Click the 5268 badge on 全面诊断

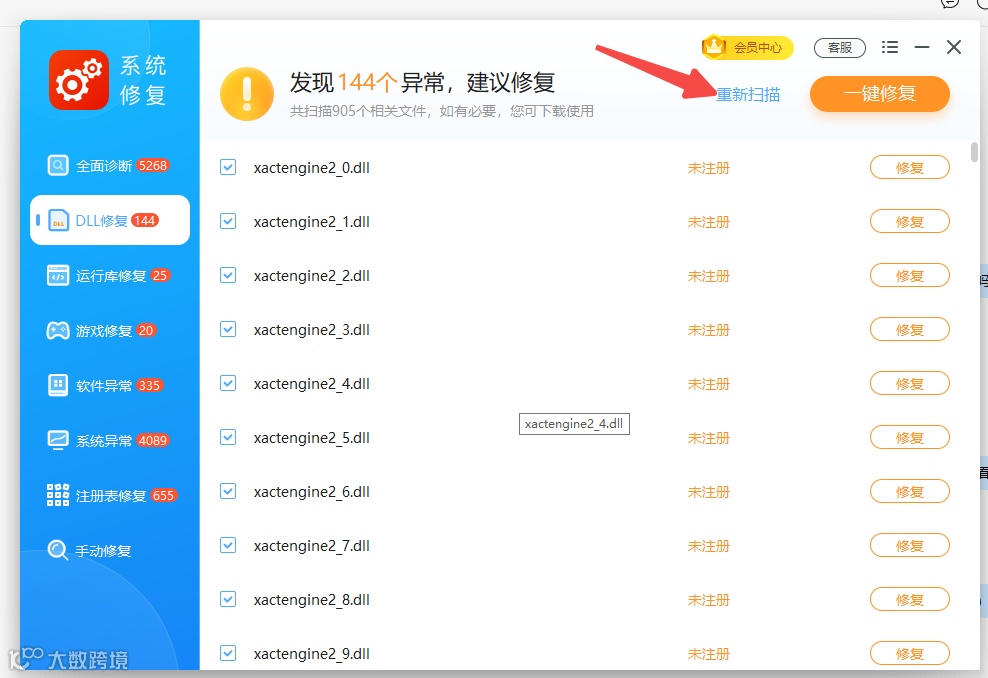click(153, 166)
